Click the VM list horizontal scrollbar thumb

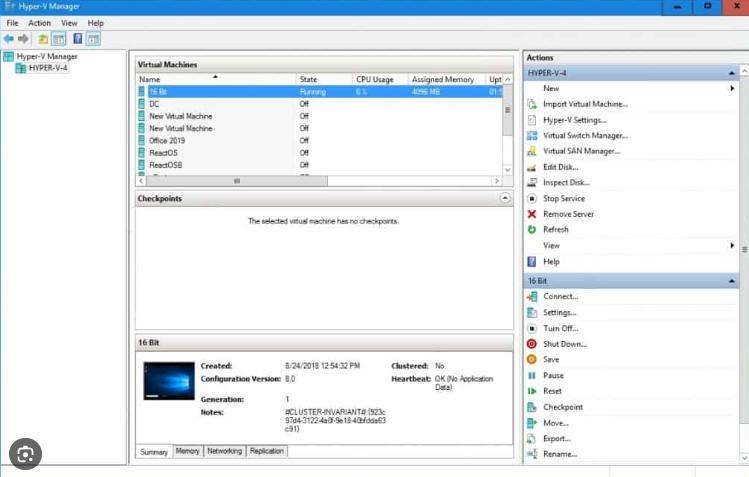pos(237,181)
